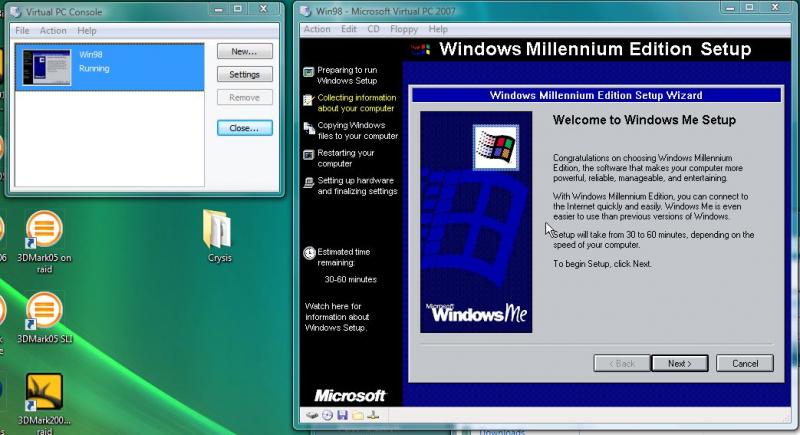
Task: Click the Virtual PC Console title icon
Action: [x=16, y=11]
